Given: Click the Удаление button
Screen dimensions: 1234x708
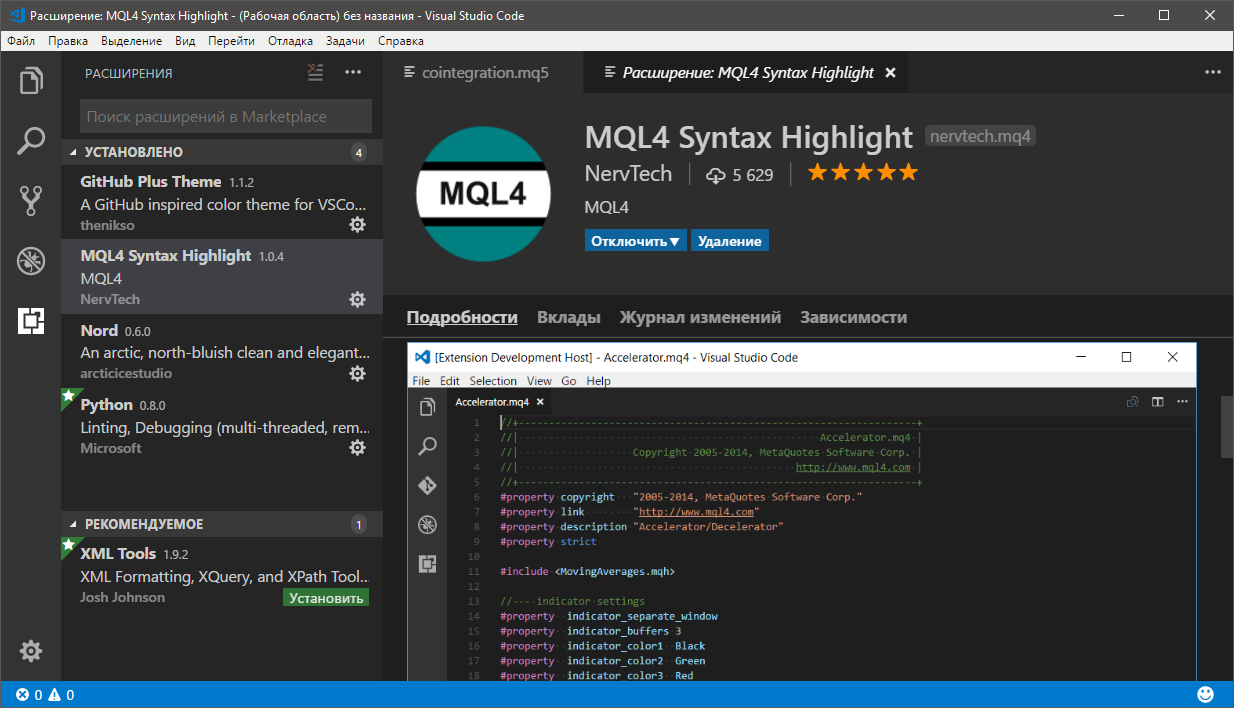Looking at the screenshot, I should click(730, 241).
